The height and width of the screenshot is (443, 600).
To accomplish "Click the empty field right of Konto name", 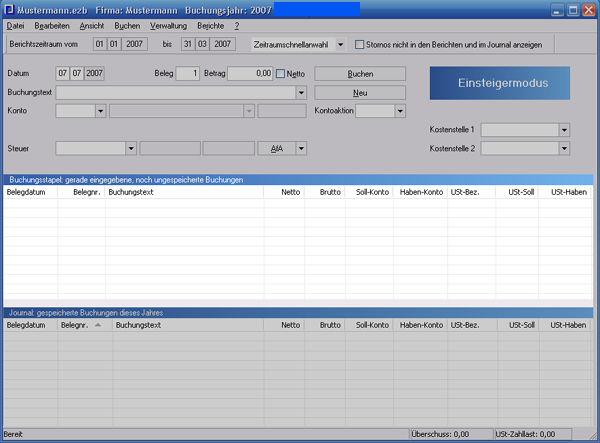I will pyautogui.click(x=282, y=111).
